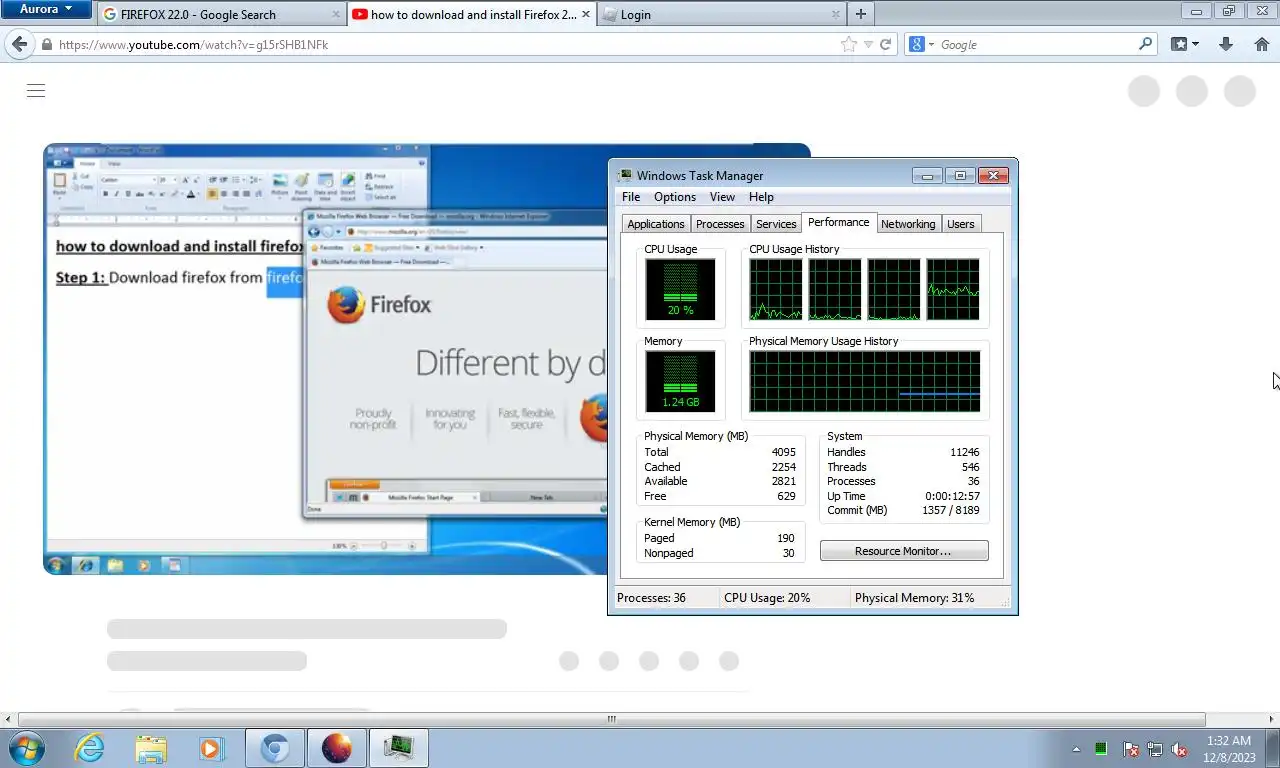Click the muted volume tray icon
1280x768 pixels.
click(1179, 749)
